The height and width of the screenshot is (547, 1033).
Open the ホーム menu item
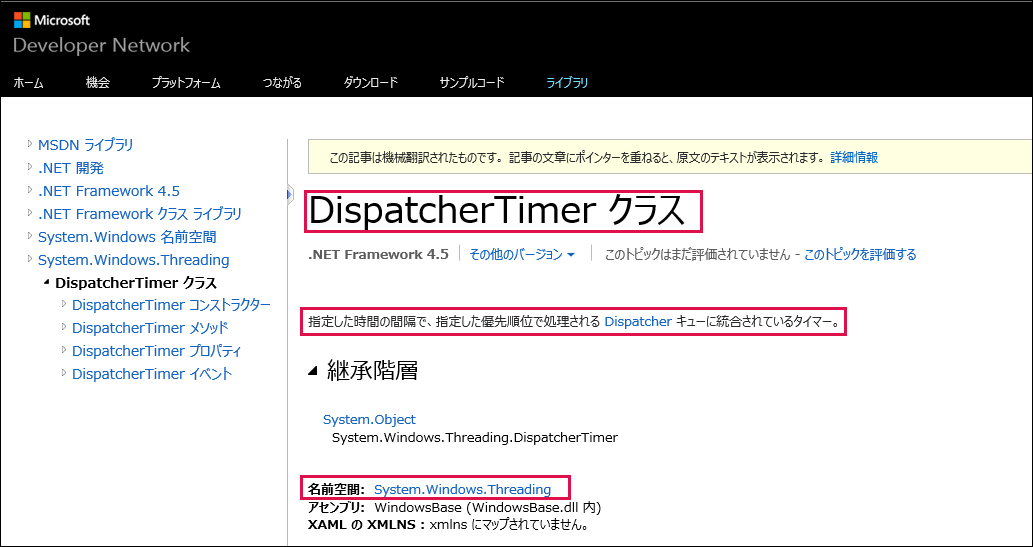tap(28, 83)
